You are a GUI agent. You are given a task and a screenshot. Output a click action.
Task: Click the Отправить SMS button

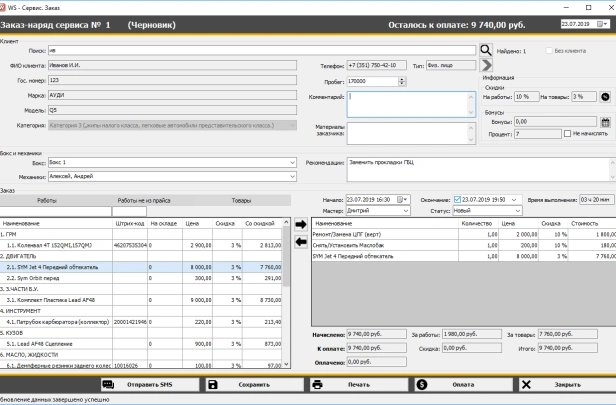[x=148, y=384]
